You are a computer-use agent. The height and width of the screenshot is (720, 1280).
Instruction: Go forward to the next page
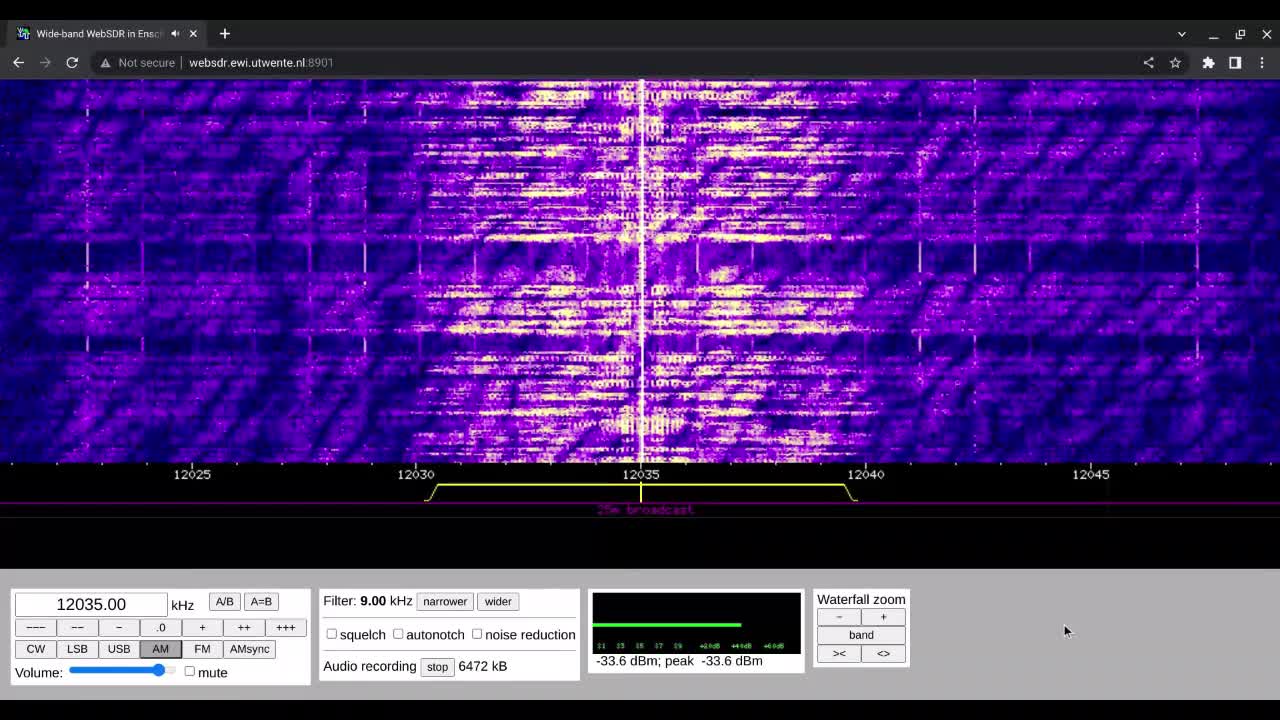(45, 62)
